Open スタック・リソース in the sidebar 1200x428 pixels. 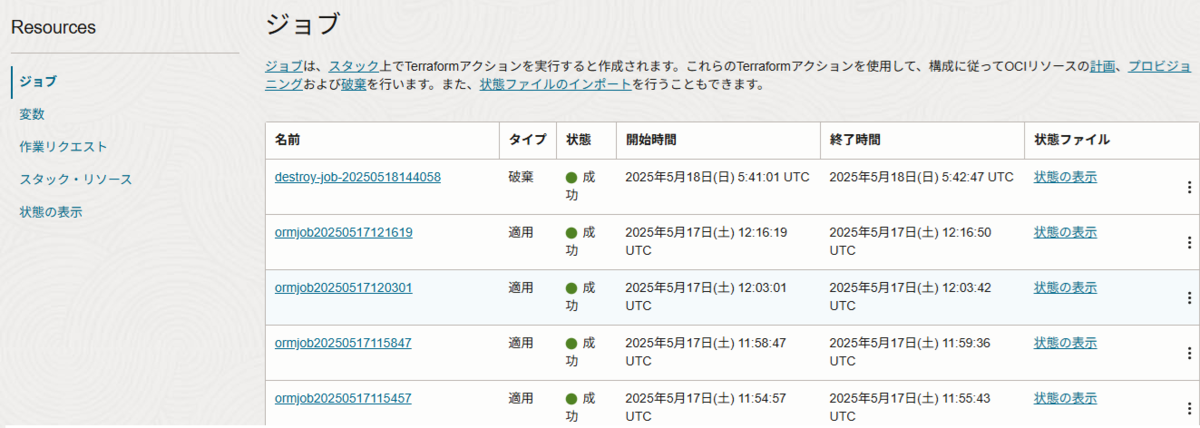click(76, 179)
